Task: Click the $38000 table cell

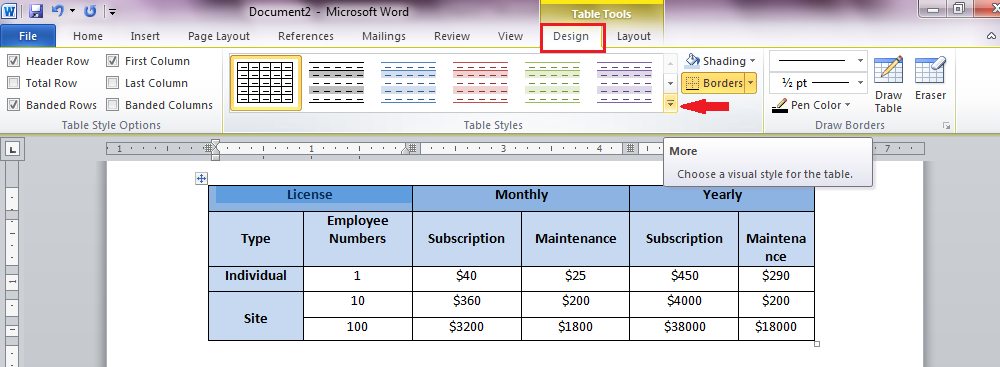Action: click(x=684, y=328)
